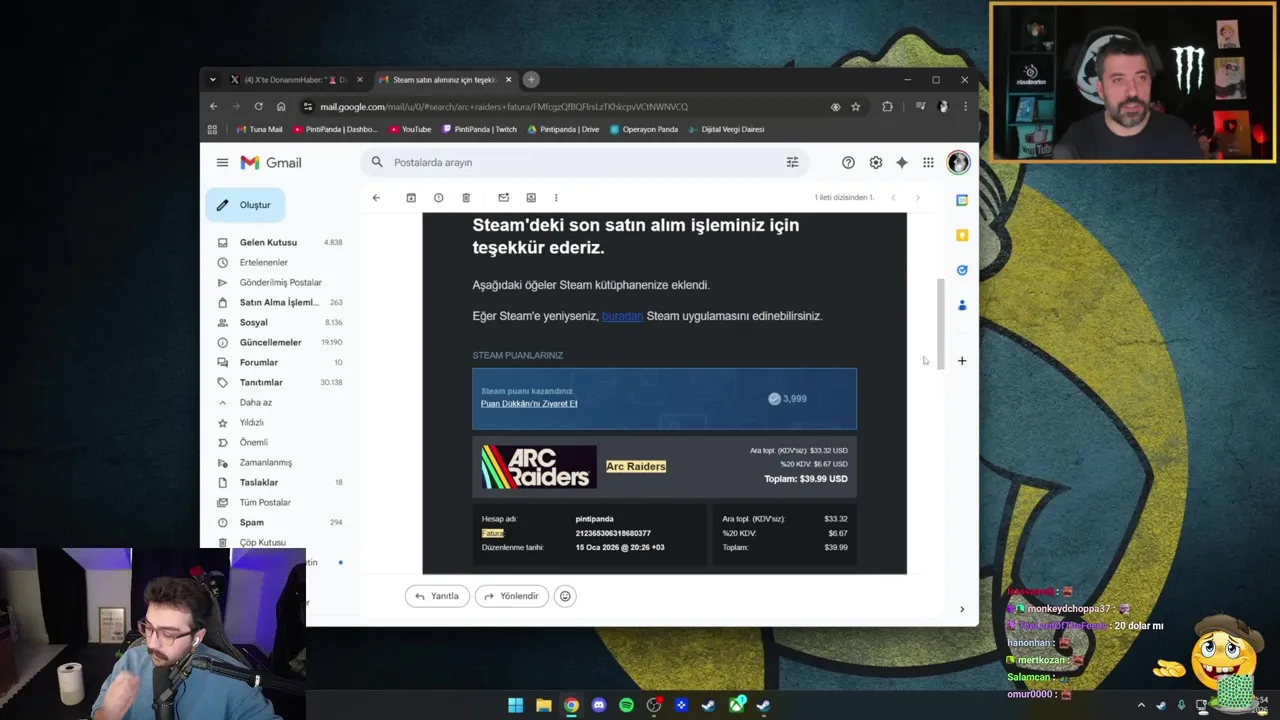Click the Yönlendir forward button
Viewport: 1280px width, 720px height.
[x=511, y=596]
